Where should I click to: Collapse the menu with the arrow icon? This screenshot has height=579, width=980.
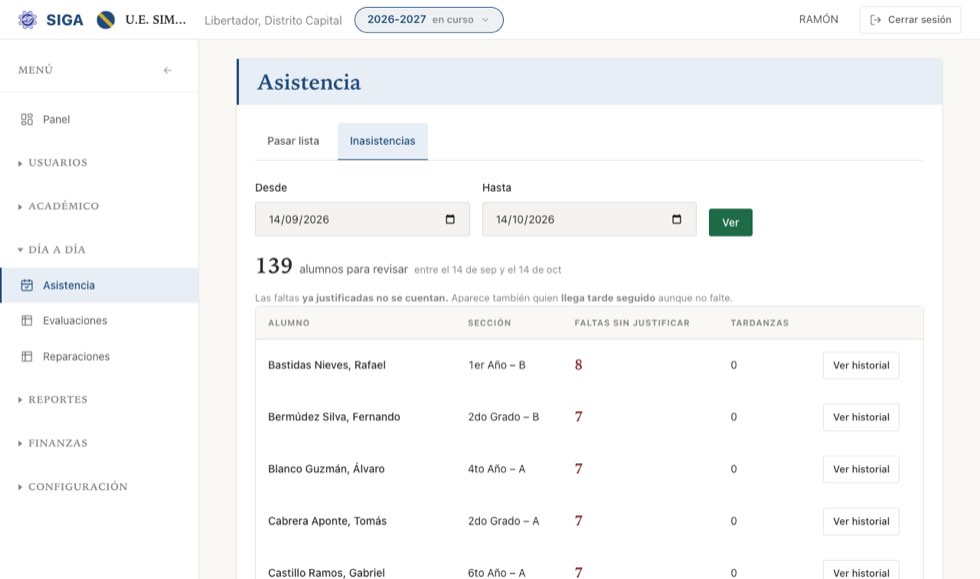point(168,70)
